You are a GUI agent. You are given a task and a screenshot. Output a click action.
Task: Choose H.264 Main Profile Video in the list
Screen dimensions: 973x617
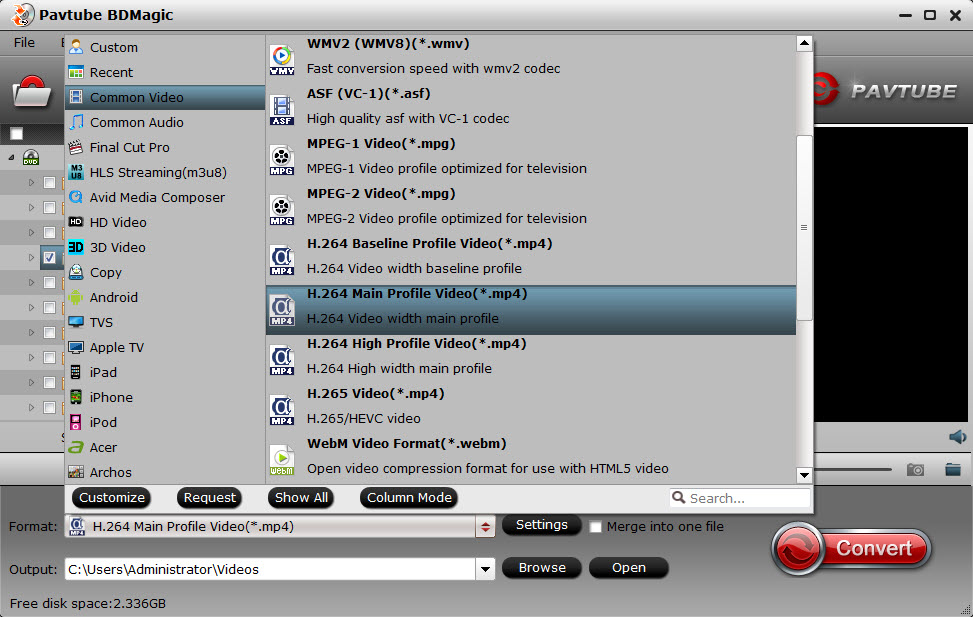click(531, 310)
